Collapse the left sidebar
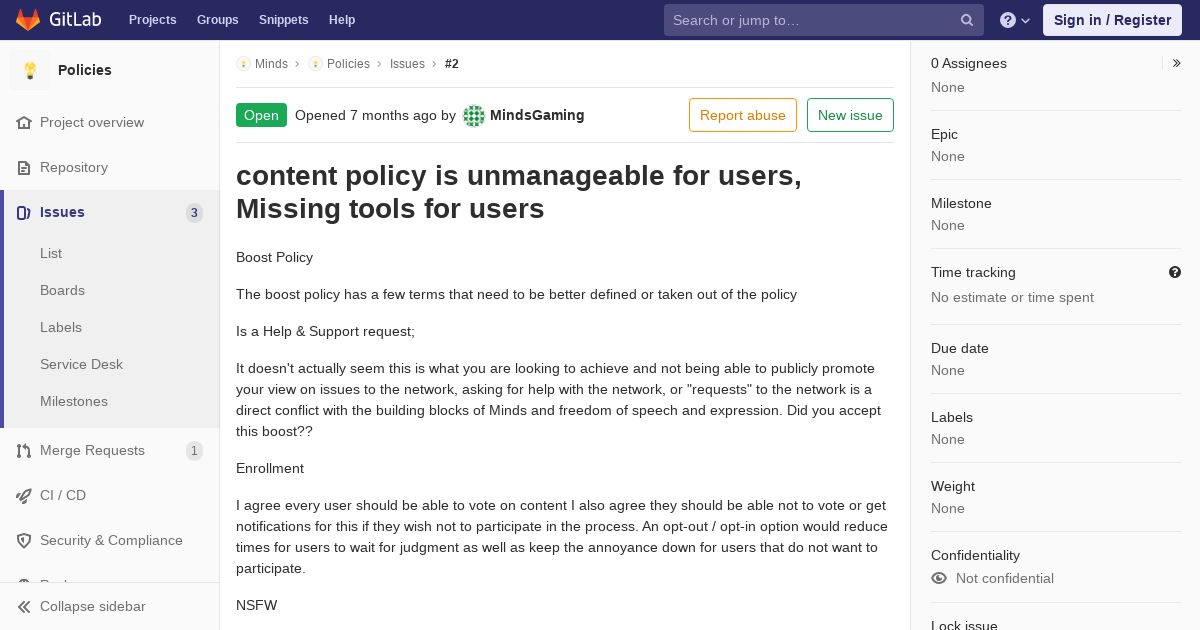 coord(92,606)
